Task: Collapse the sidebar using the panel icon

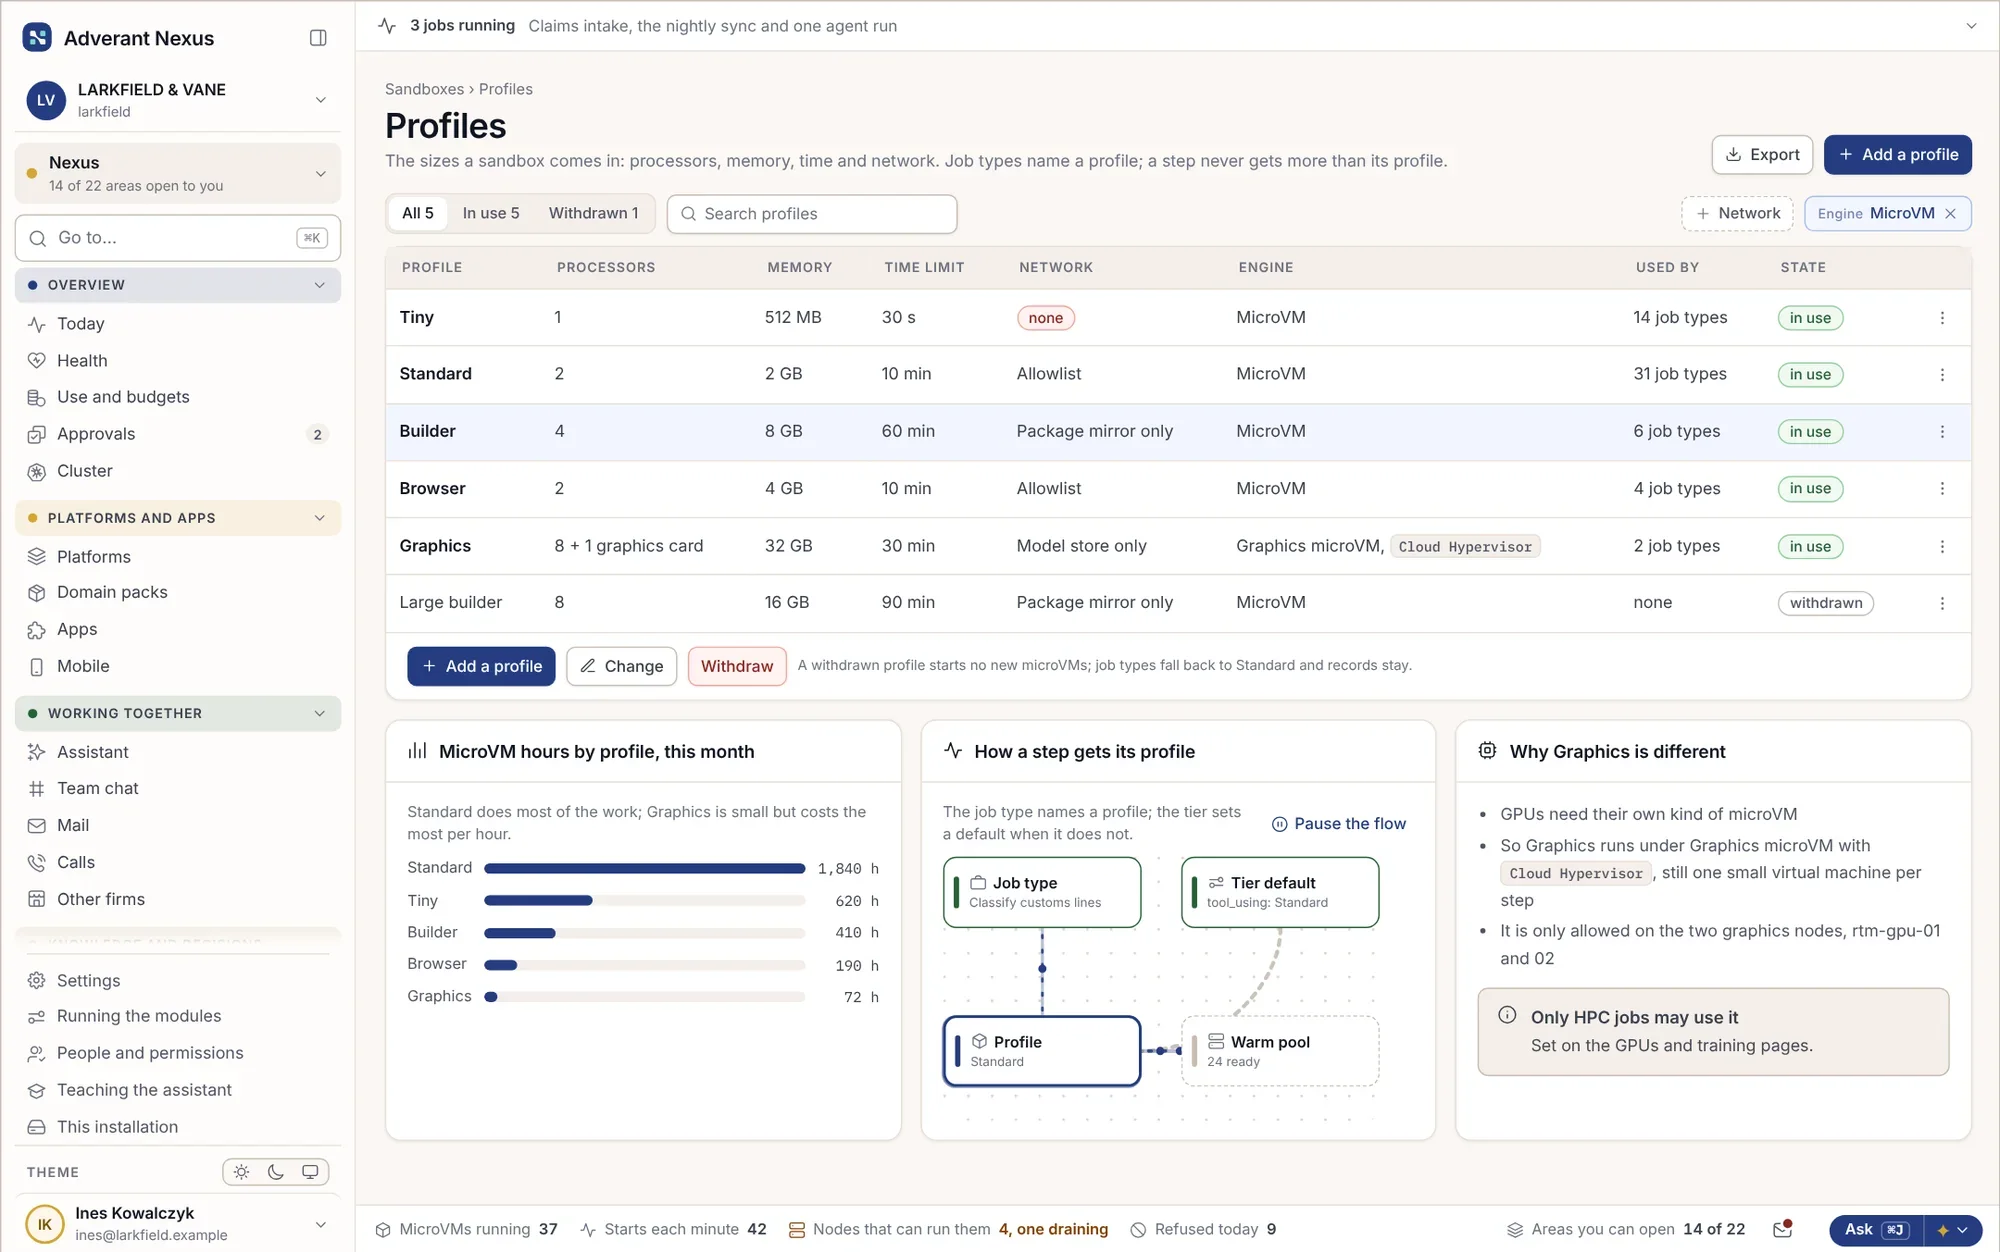Action: pos(318,38)
